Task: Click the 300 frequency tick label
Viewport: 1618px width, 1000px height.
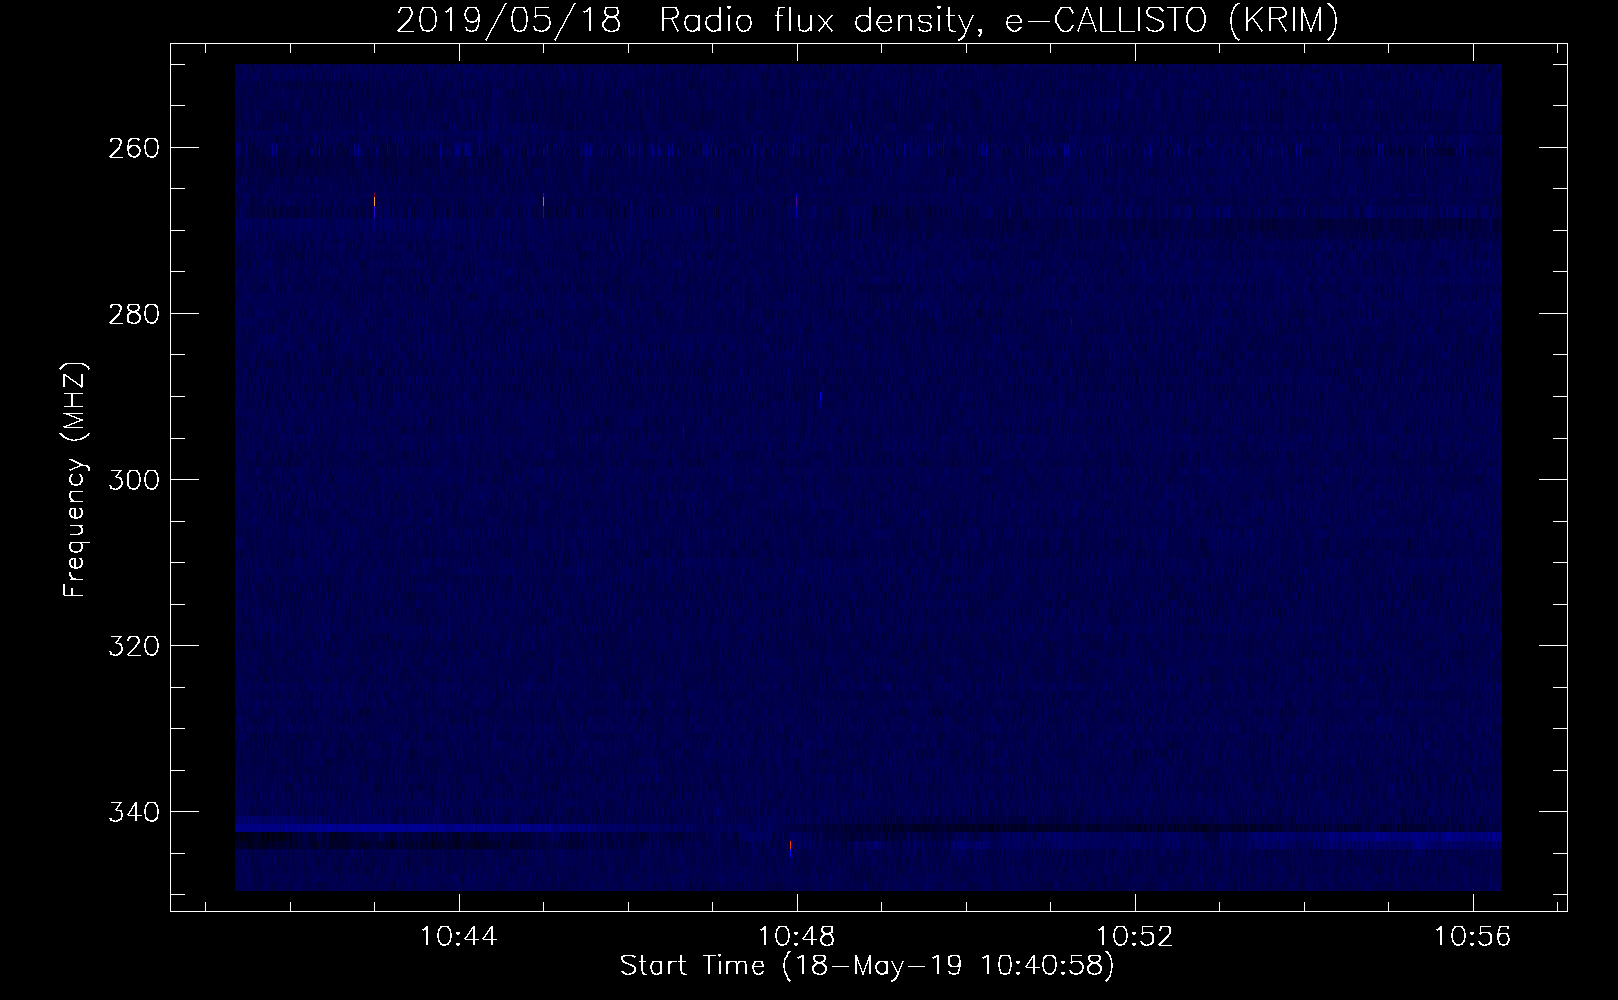Action: (133, 480)
